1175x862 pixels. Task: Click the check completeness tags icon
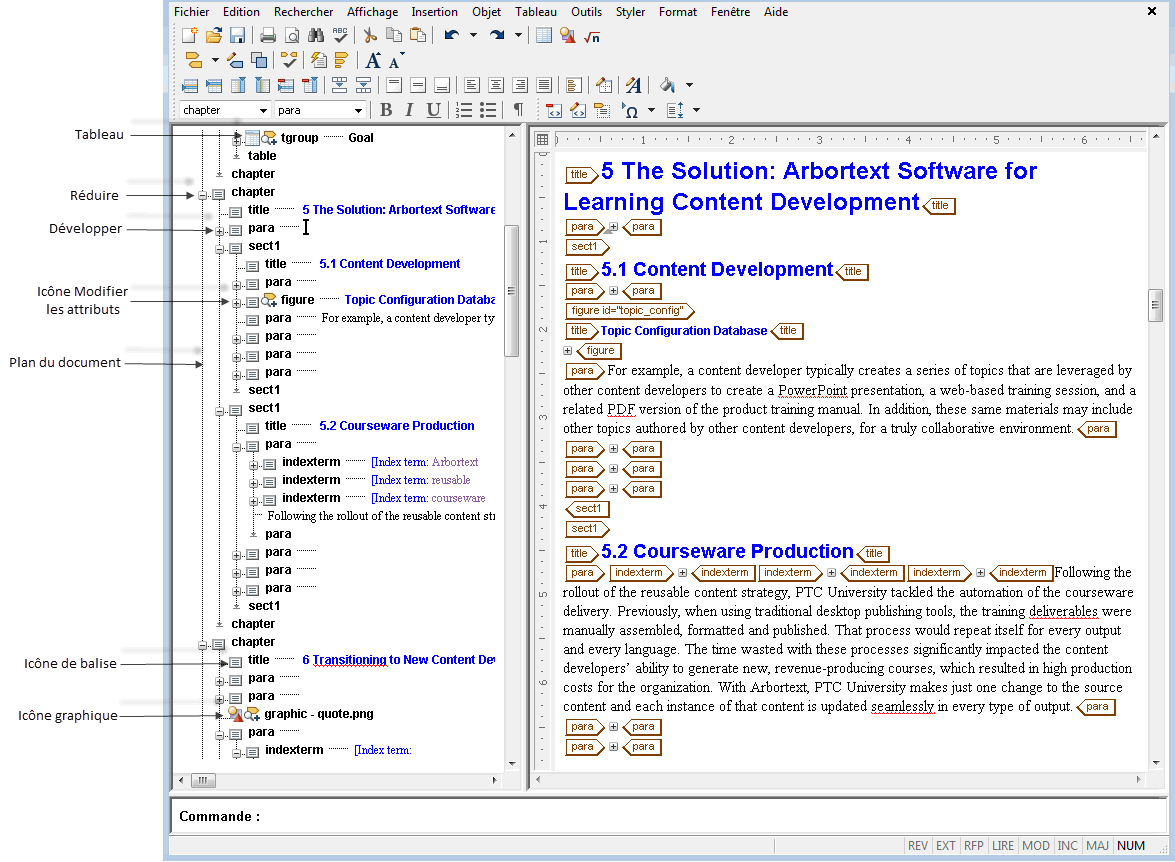[x=289, y=61]
